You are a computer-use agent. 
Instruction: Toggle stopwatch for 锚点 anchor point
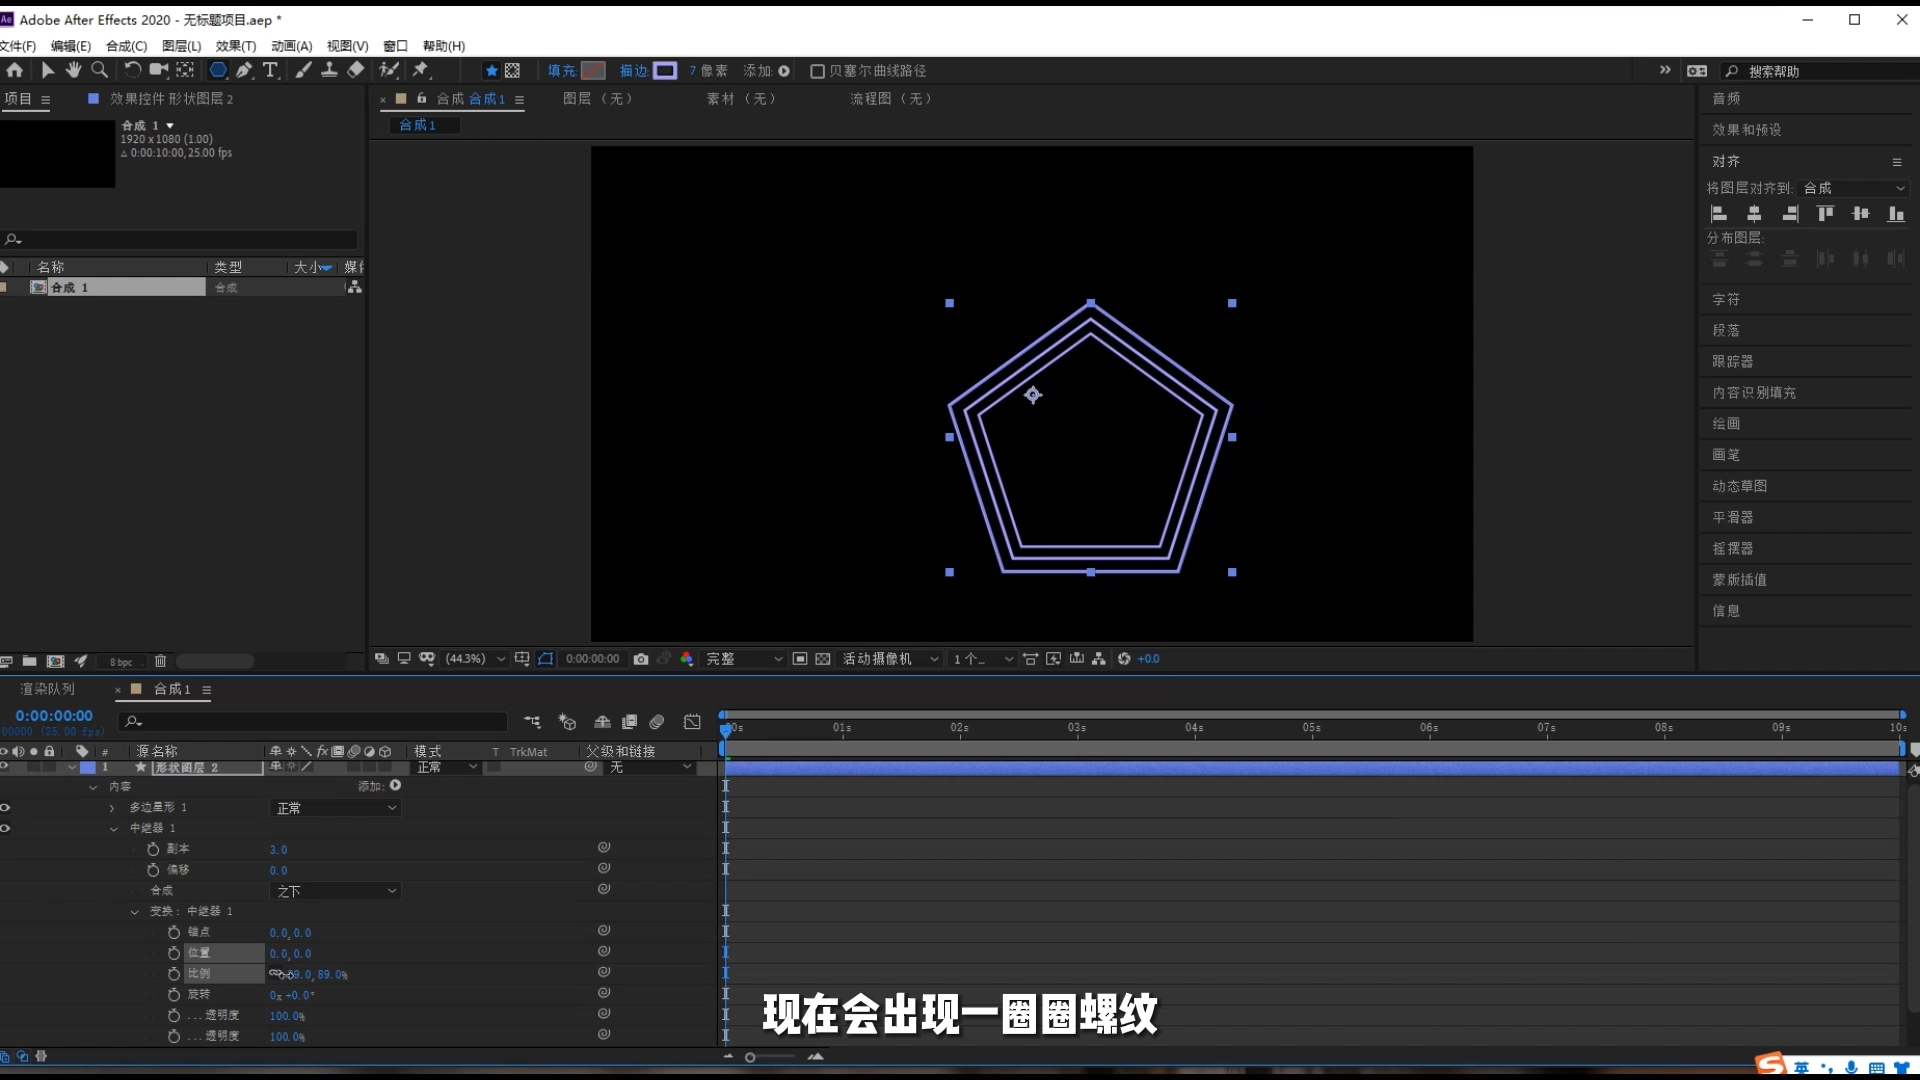(x=174, y=932)
